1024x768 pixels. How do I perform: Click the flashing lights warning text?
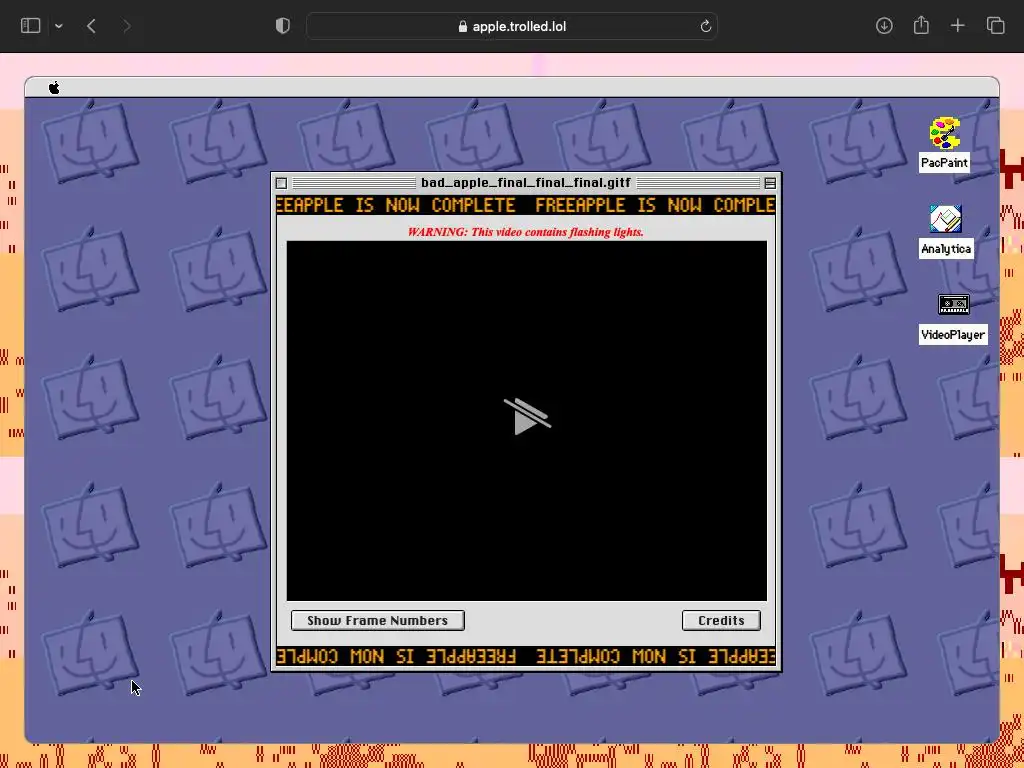(x=526, y=232)
